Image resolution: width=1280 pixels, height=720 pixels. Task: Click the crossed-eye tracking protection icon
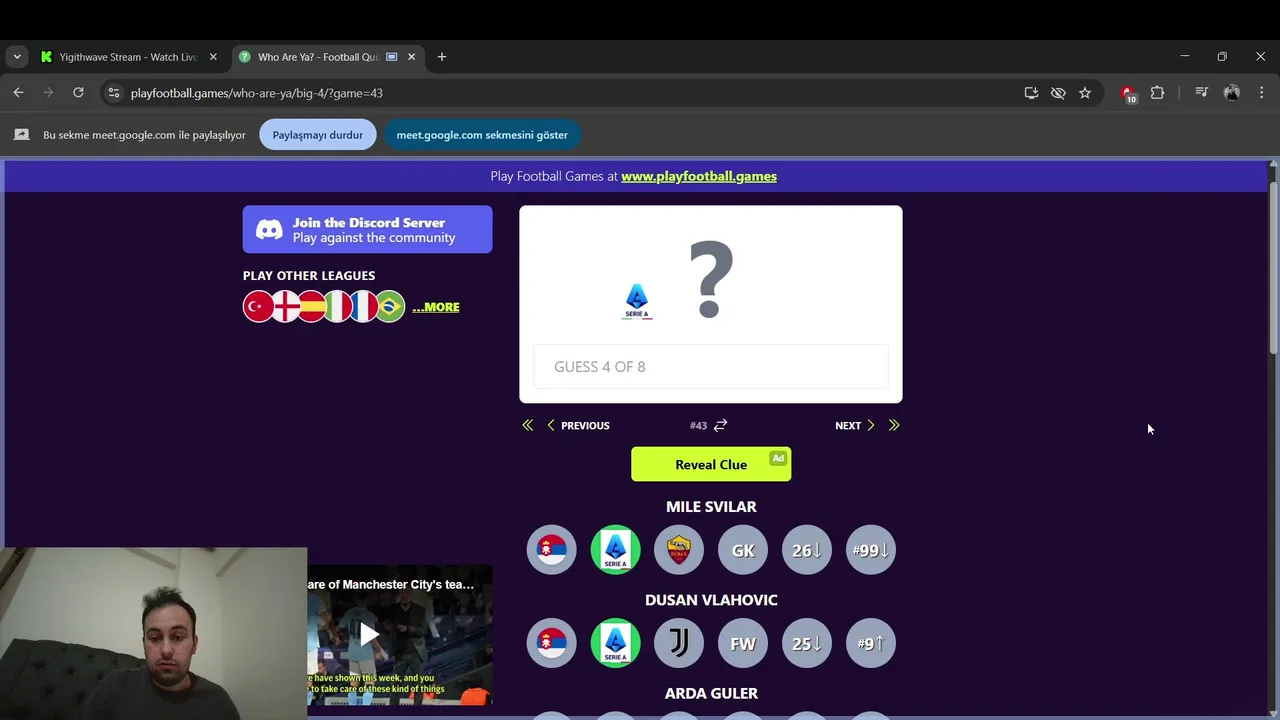tap(1058, 93)
